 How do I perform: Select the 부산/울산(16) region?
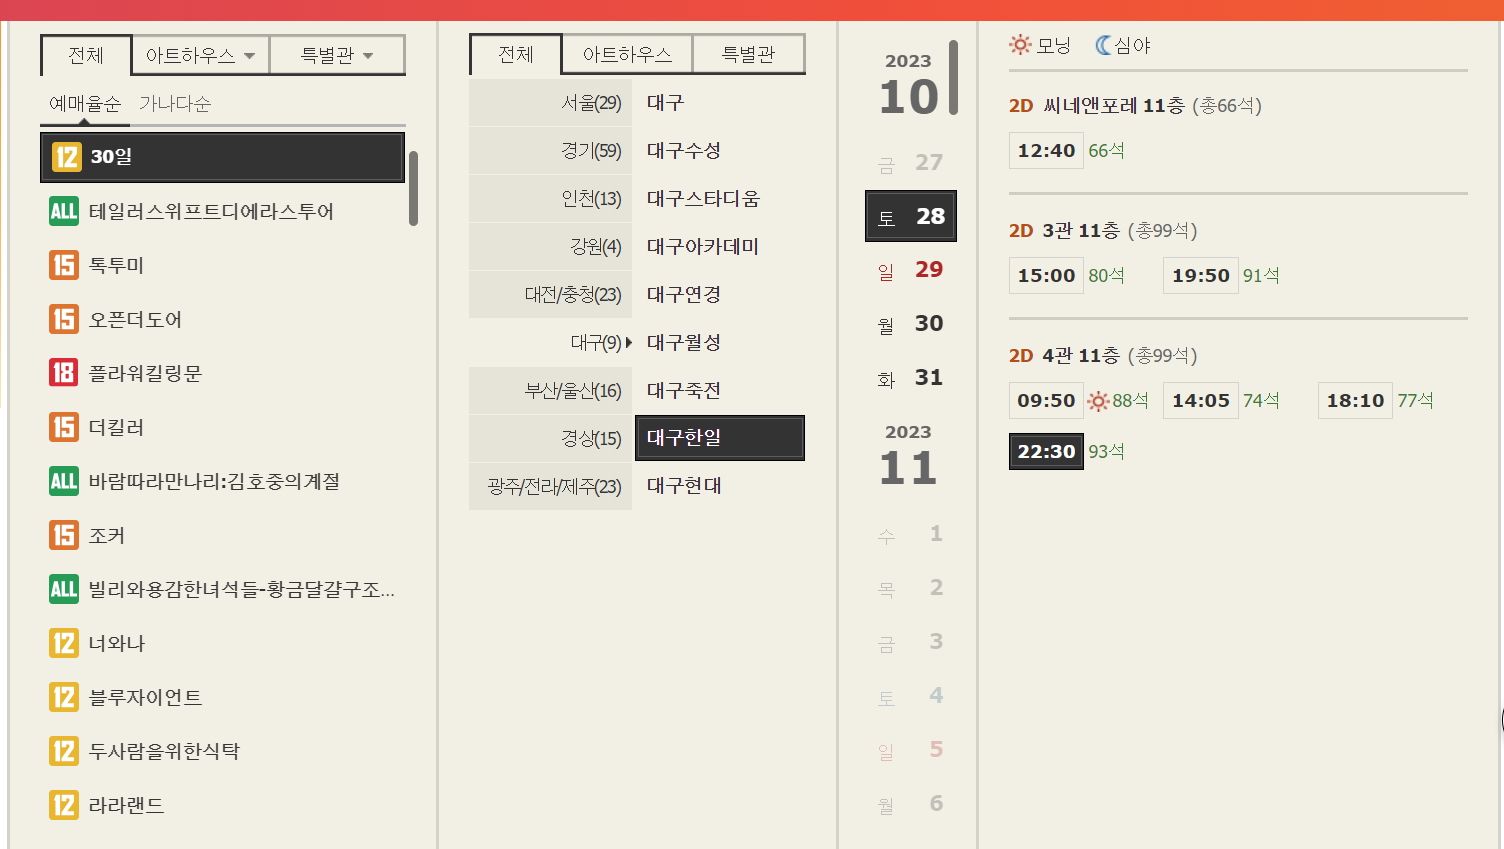click(x=550, y=391)
